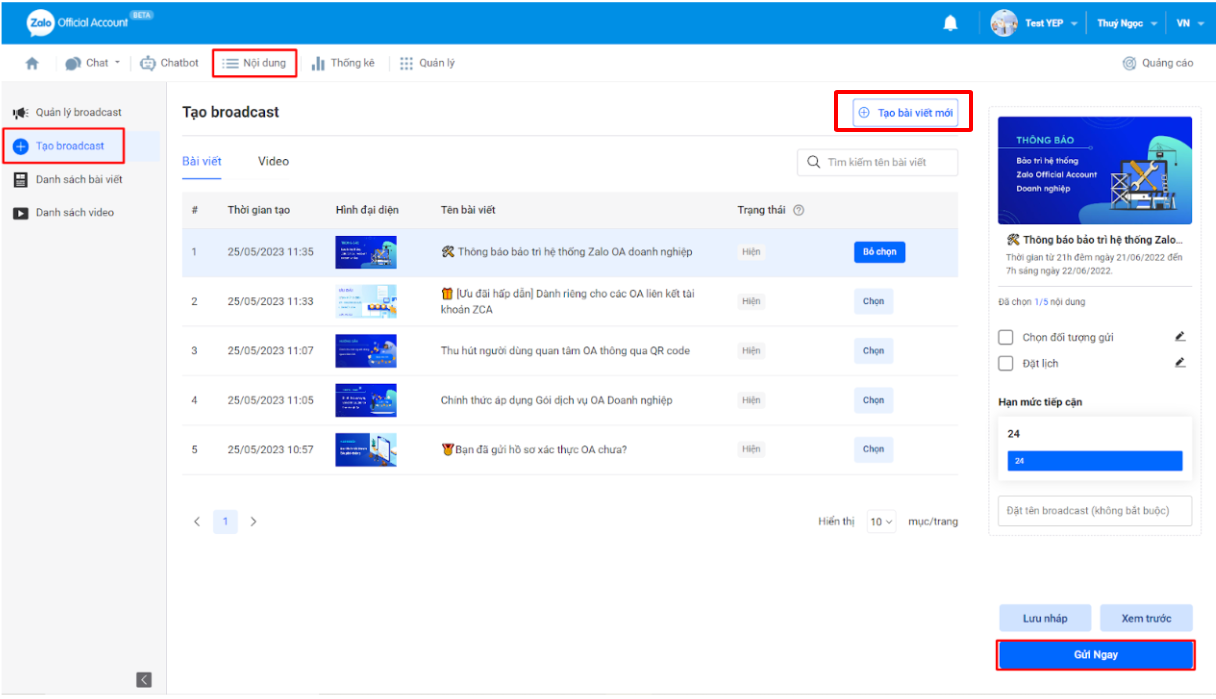Click the Thời gian tạo column header

coord(258,210)
